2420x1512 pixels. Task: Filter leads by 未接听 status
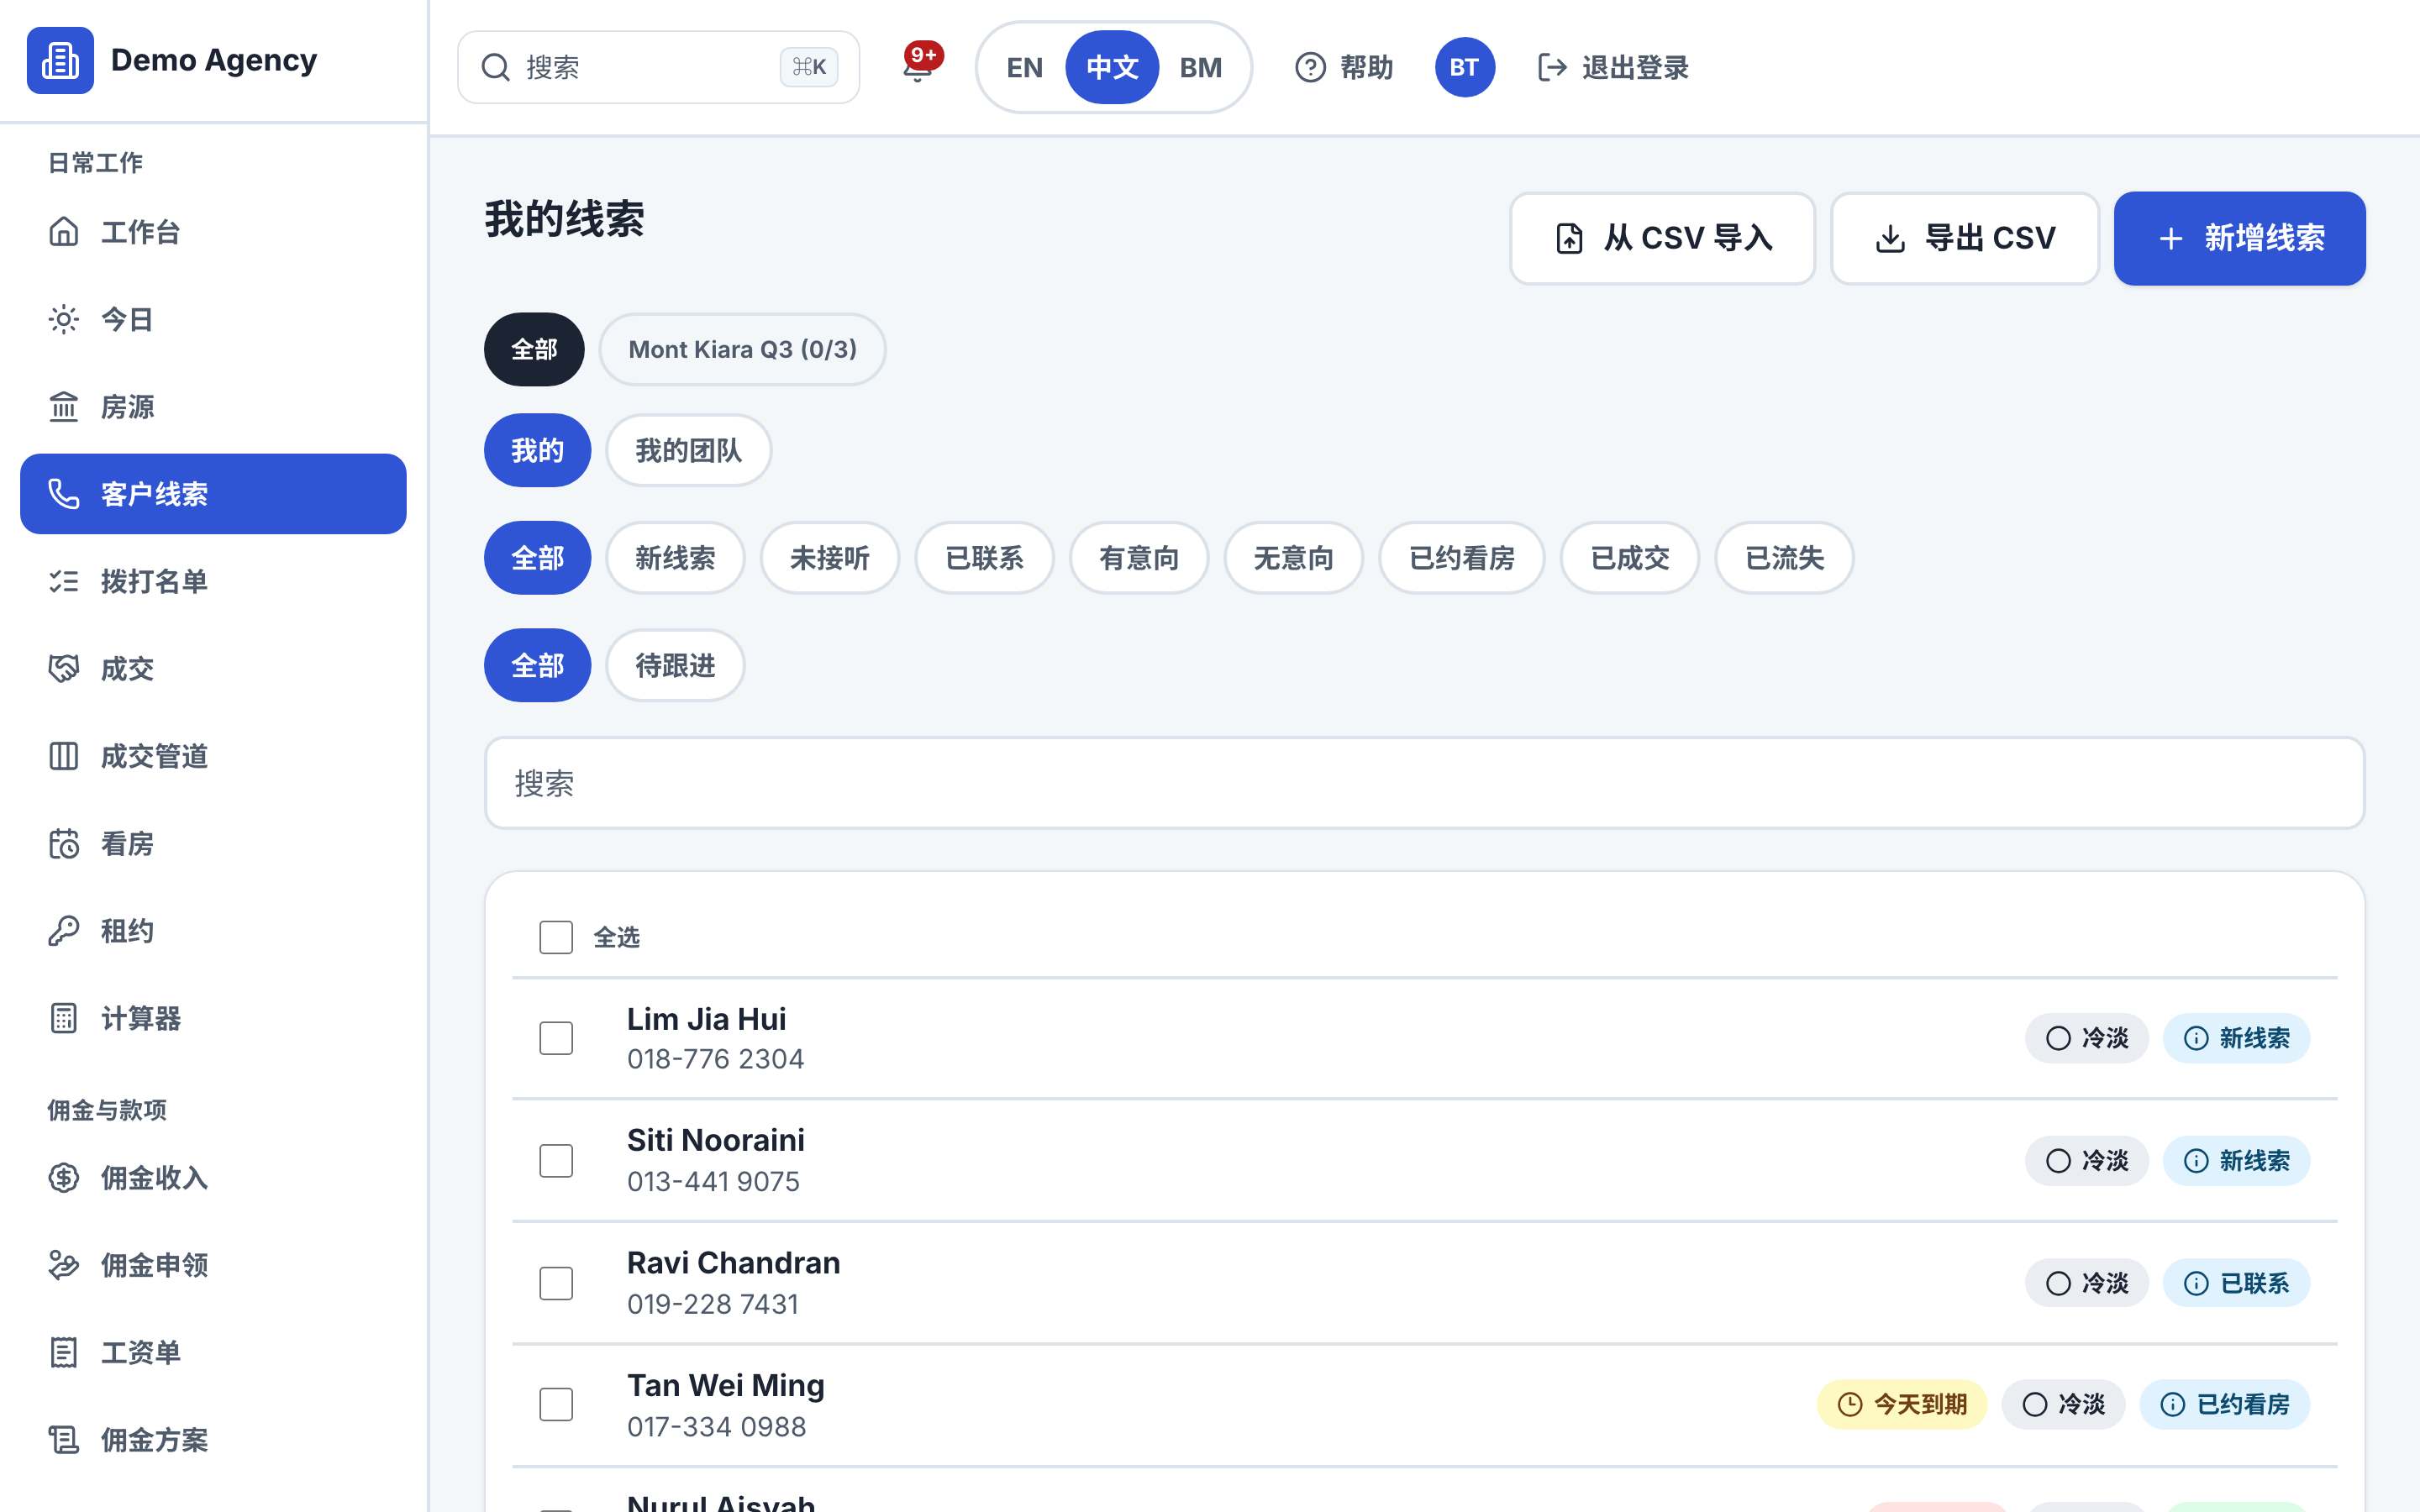point(829,558)
